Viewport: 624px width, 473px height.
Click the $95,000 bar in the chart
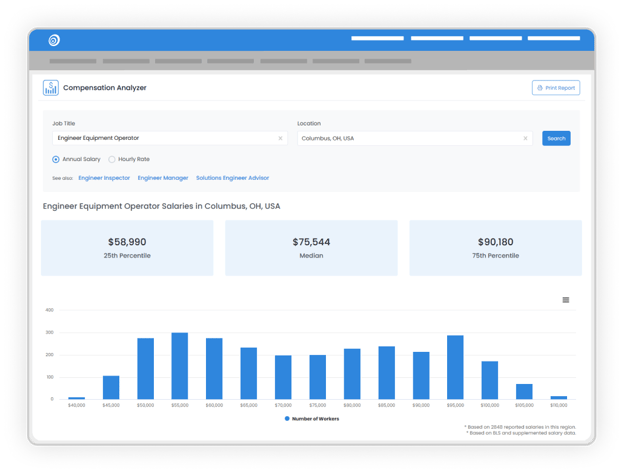click(x=455, y=367)
